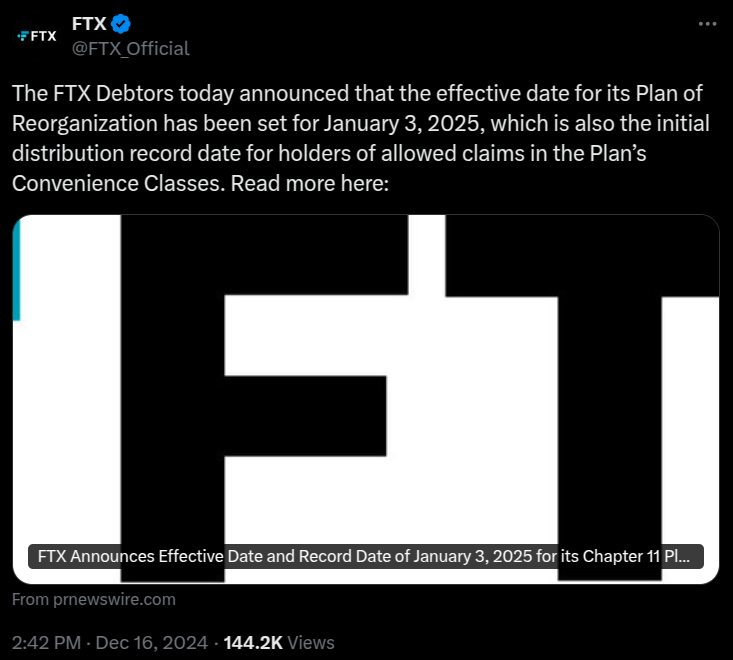Open the FTX profile avatar
733x660 pixels.
tap(36, 36)
